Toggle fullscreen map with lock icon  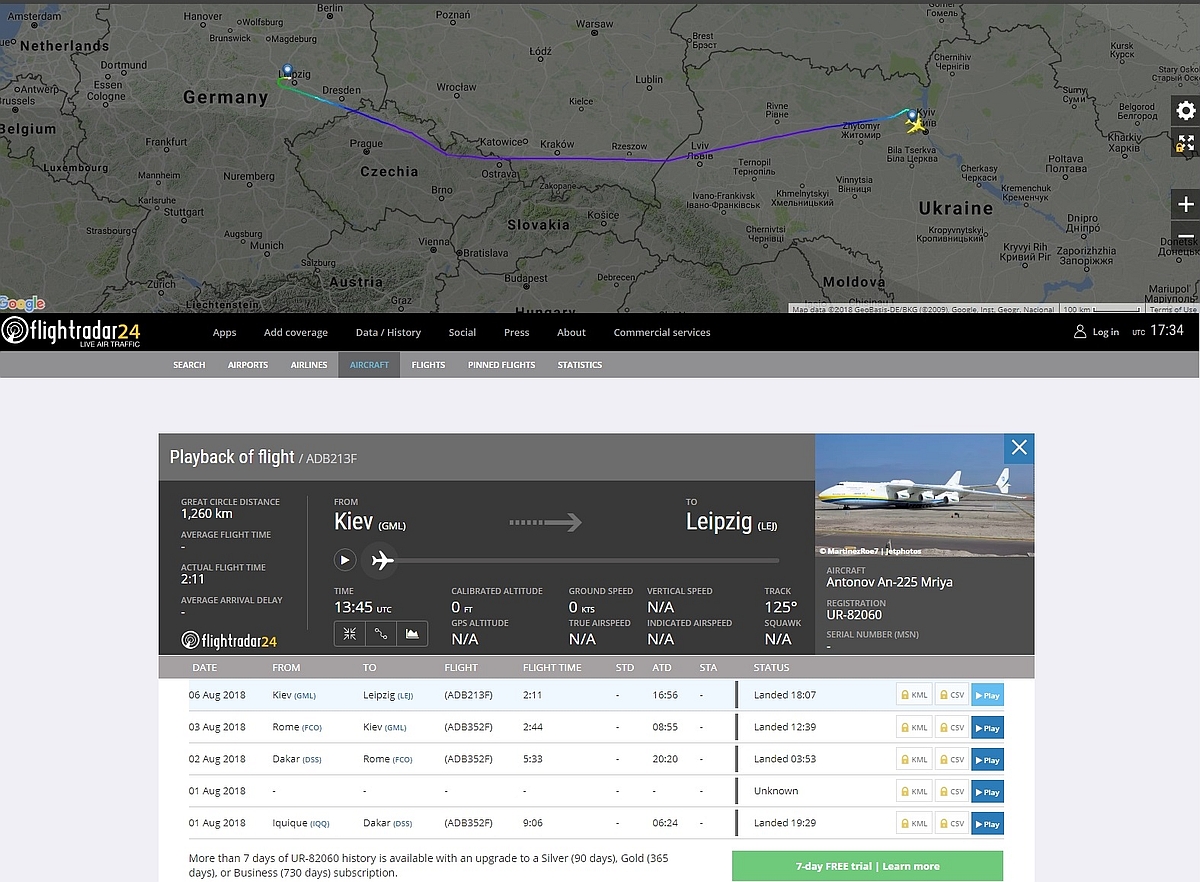[x=1186, y=143]
